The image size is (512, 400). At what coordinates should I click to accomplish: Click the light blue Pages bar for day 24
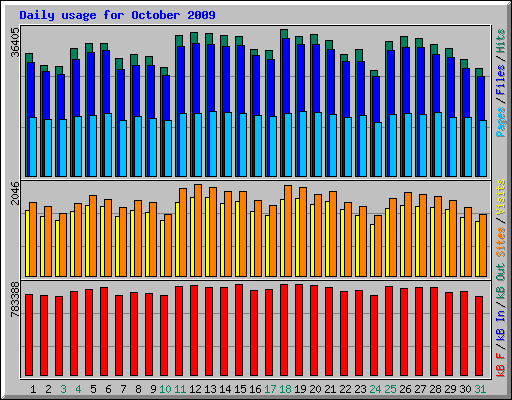pyautogui.click(x=378, y=149)
